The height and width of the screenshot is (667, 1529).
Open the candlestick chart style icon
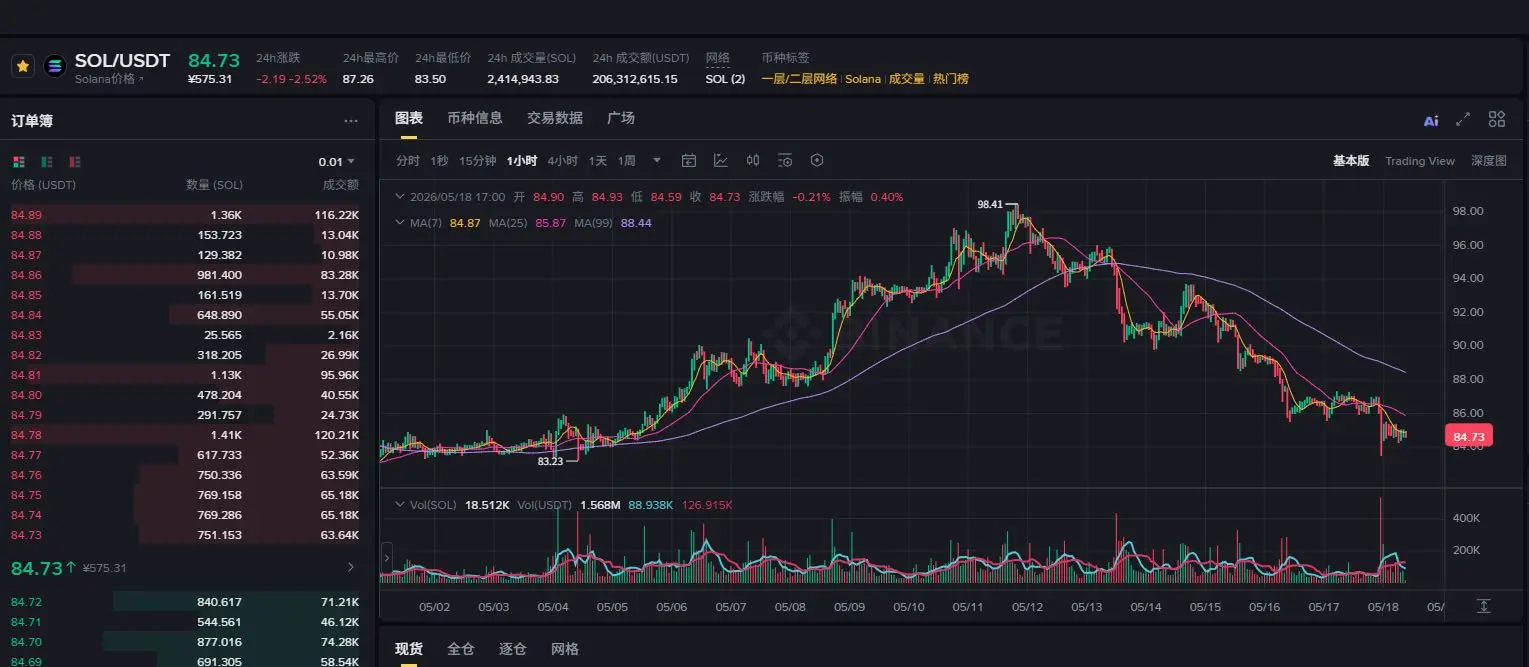[753, 160]
